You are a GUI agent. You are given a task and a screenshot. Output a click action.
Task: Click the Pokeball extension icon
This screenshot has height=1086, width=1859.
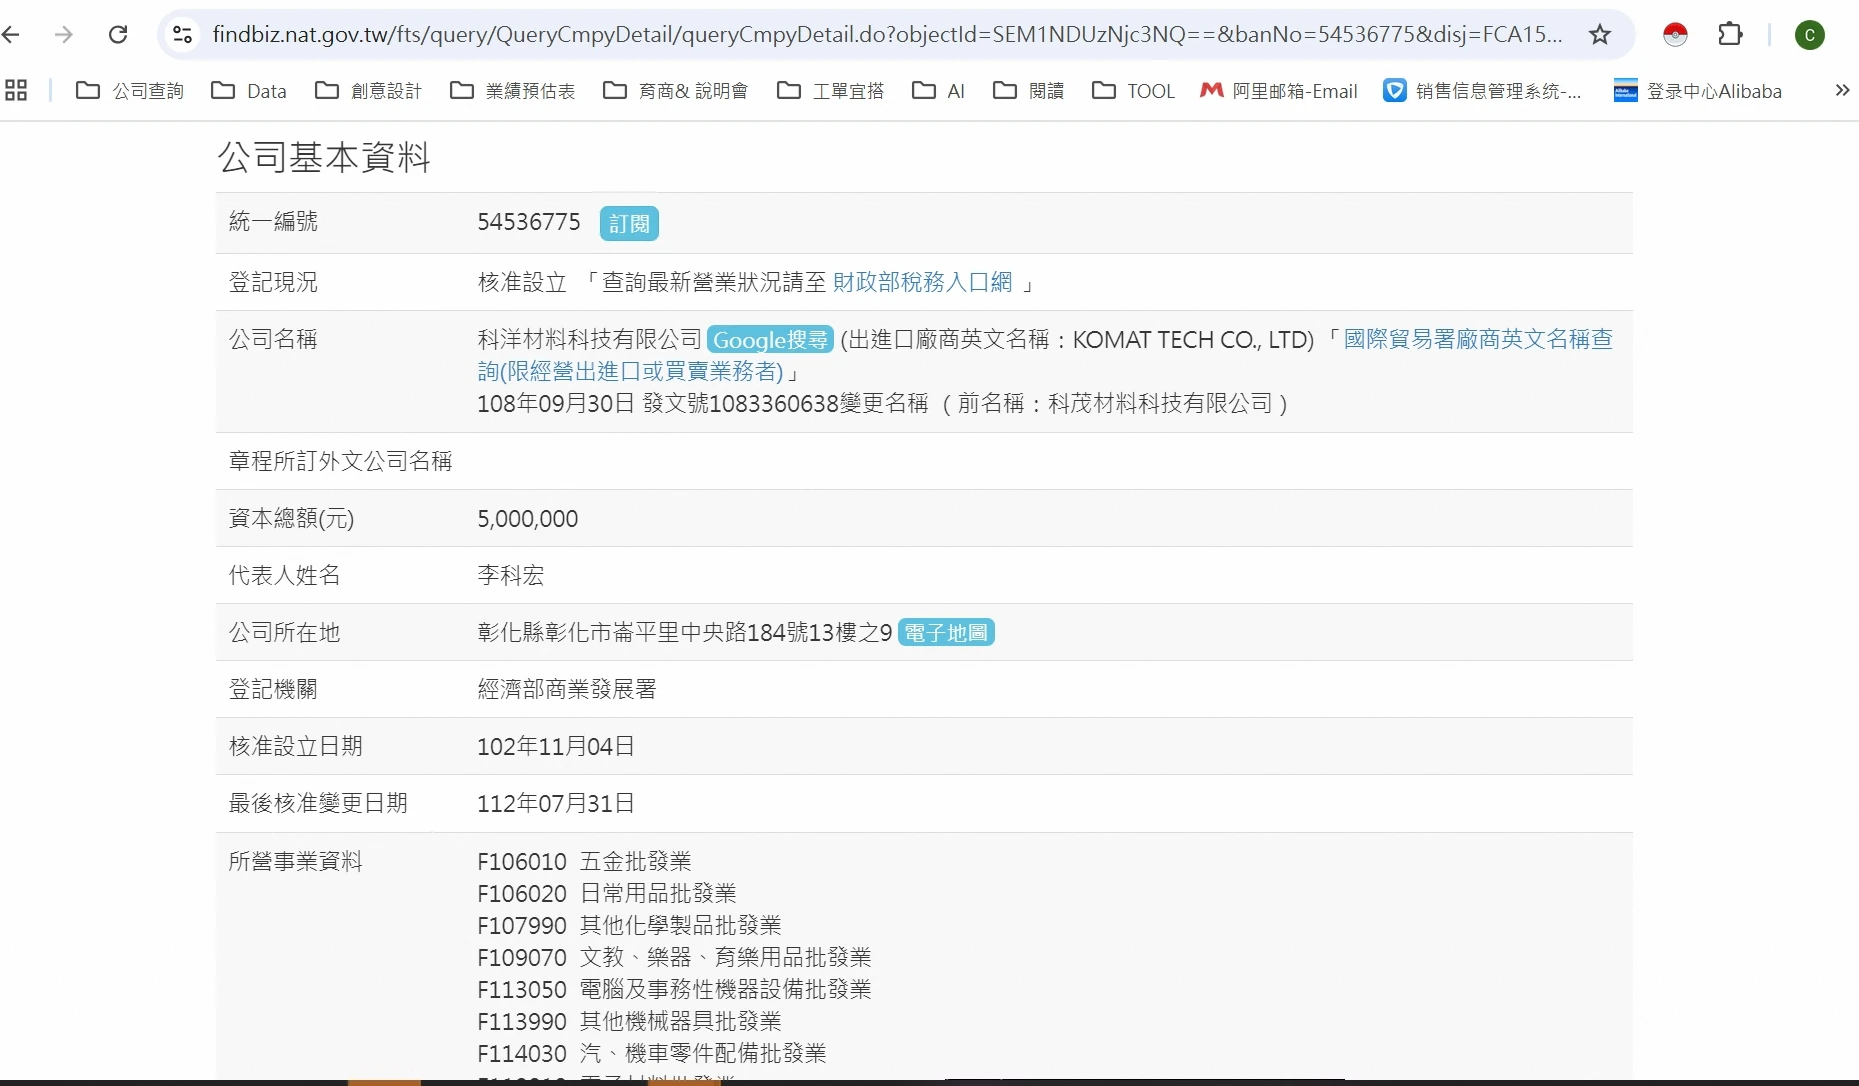click(x=1675, y=35)
